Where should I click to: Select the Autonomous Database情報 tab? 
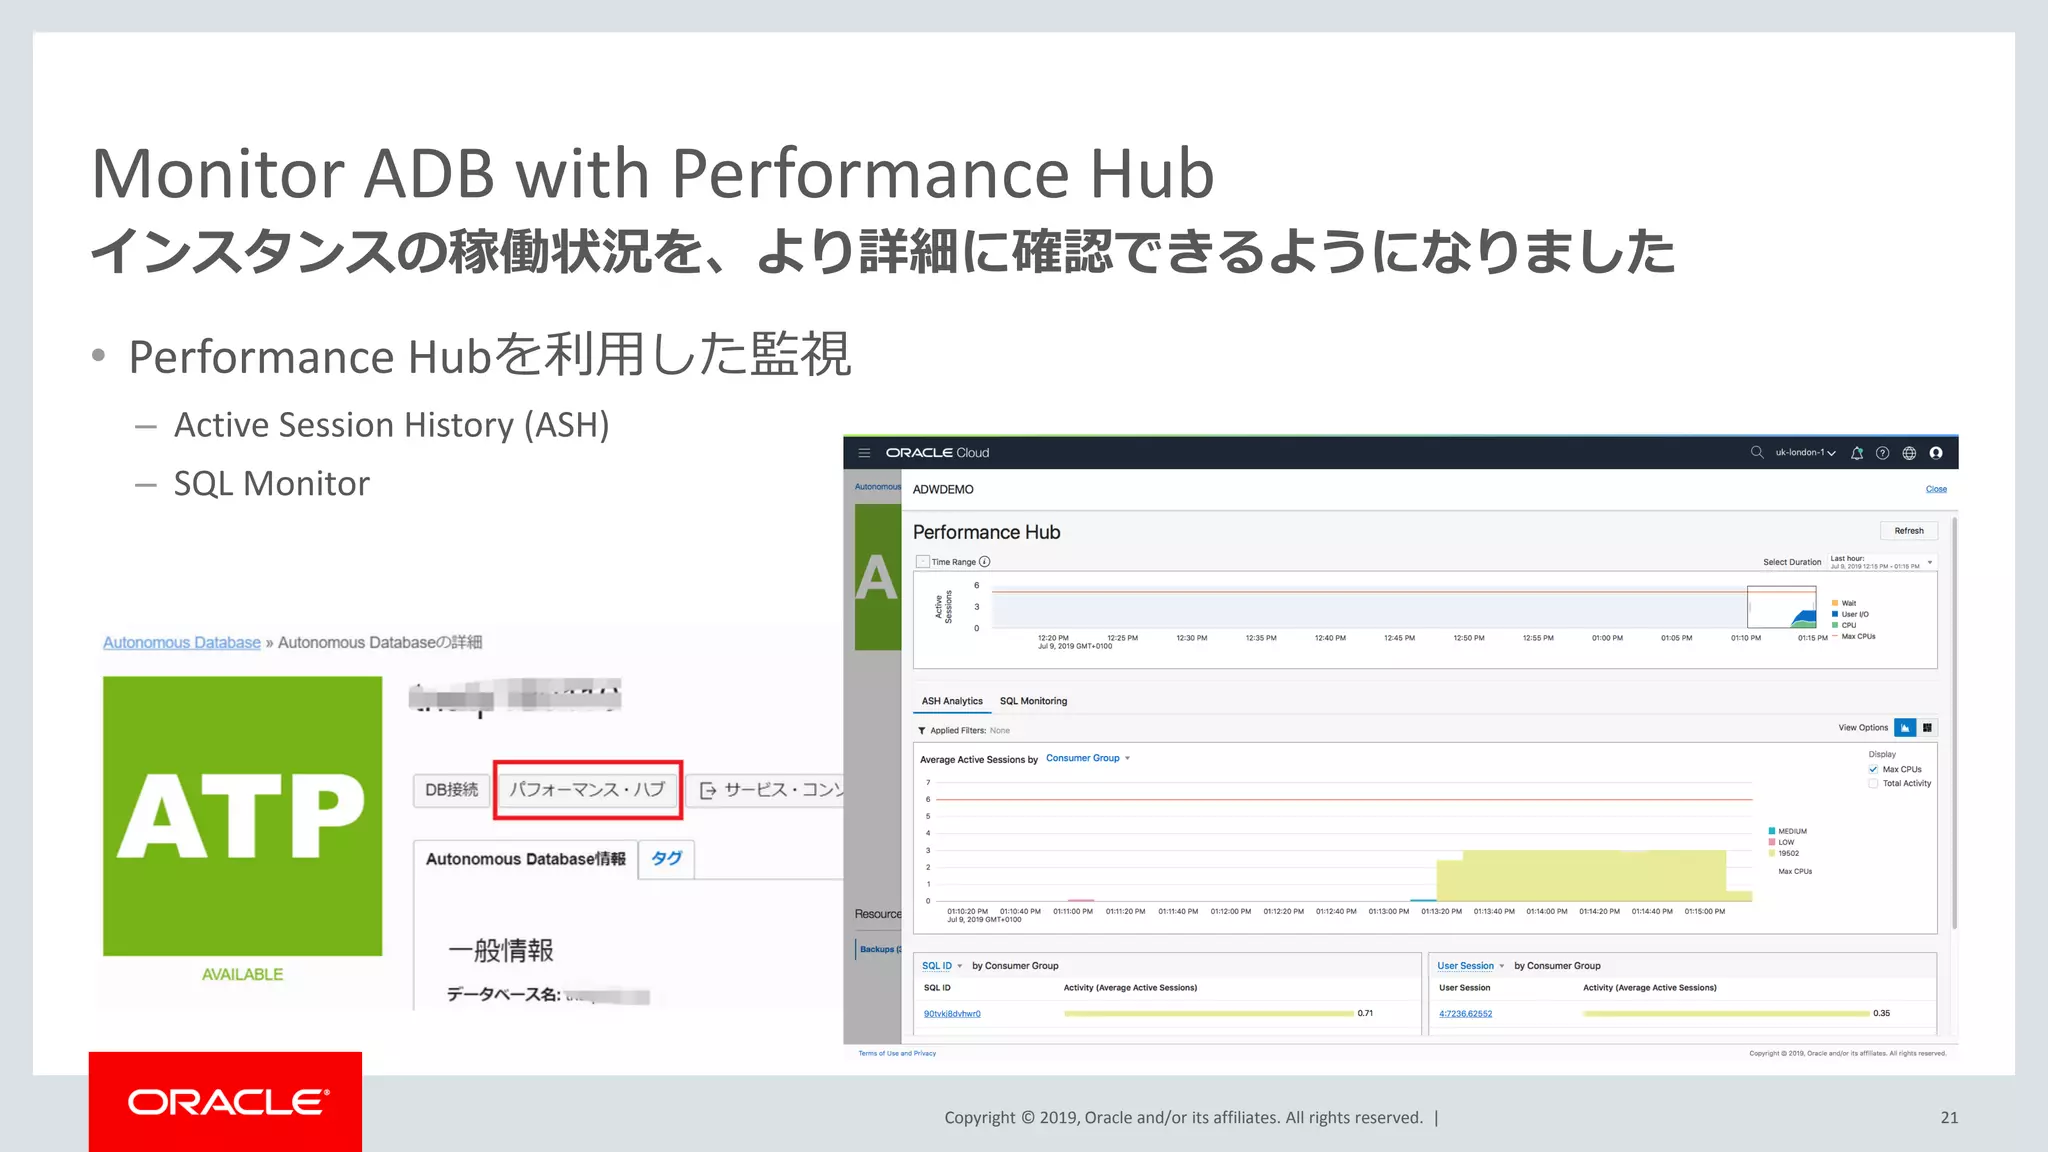[525, 859]
